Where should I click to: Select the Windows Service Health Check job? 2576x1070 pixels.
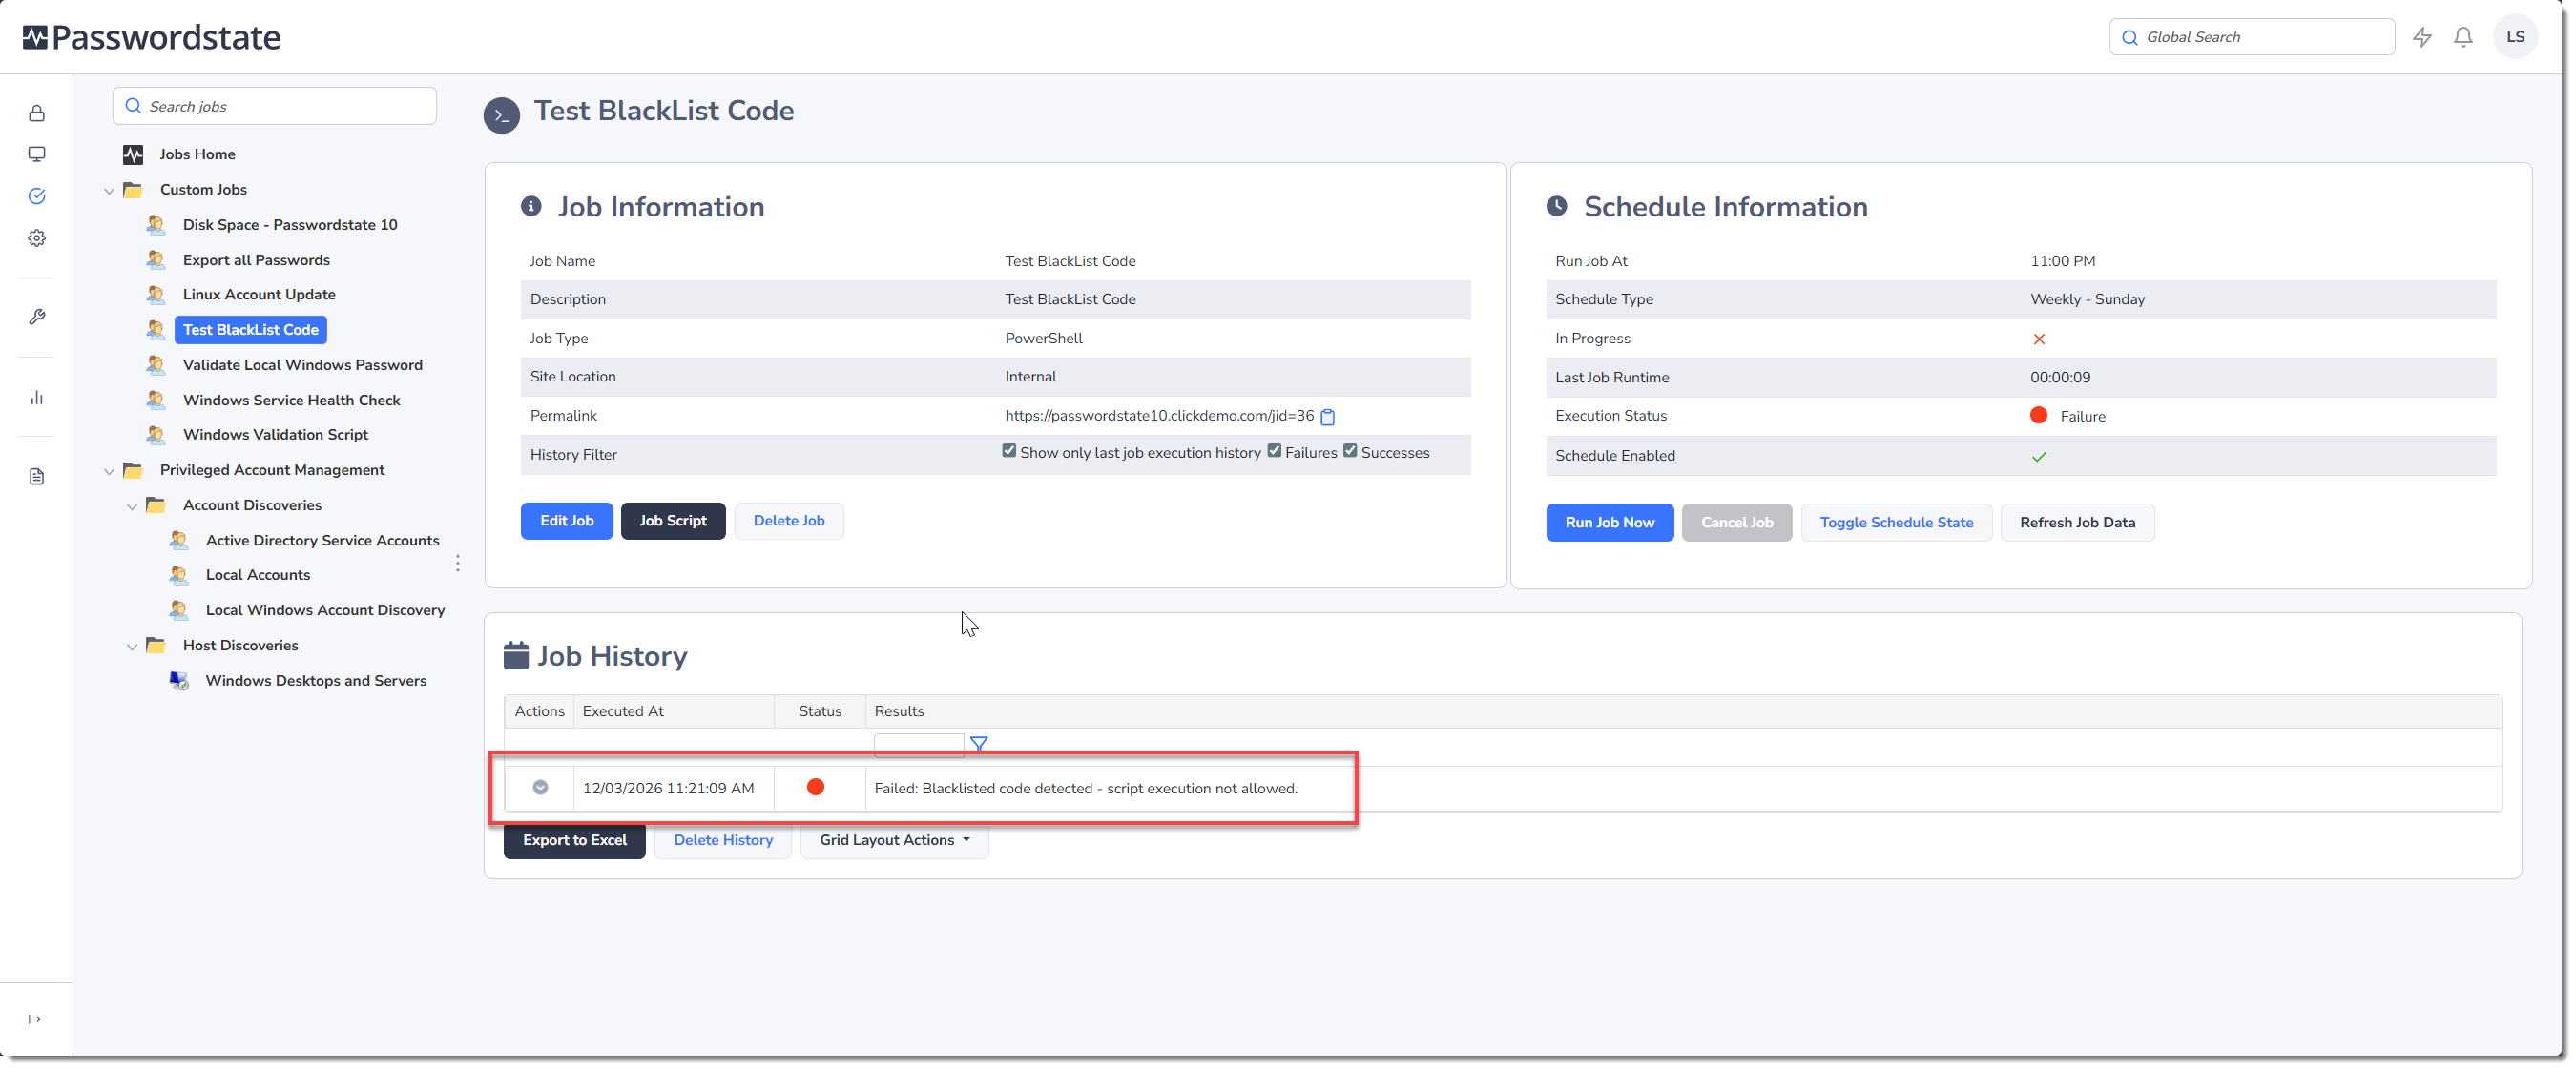[291, 400]
